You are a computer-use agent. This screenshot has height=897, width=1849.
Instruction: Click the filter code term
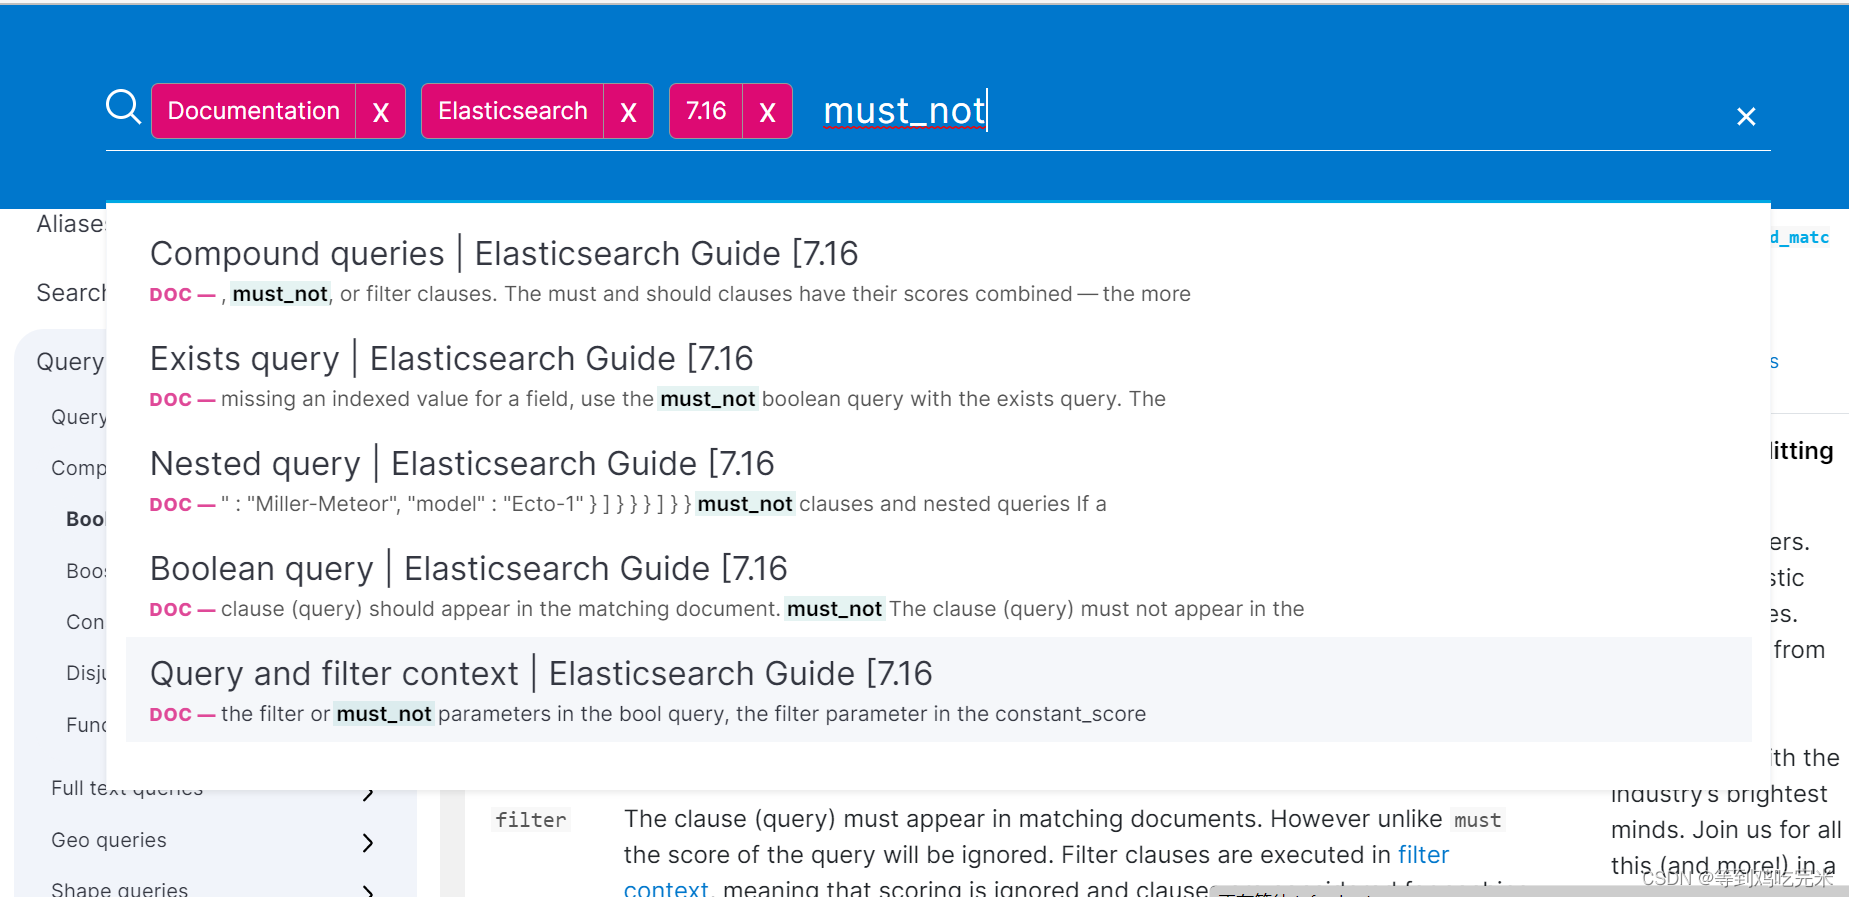[531, 820]
